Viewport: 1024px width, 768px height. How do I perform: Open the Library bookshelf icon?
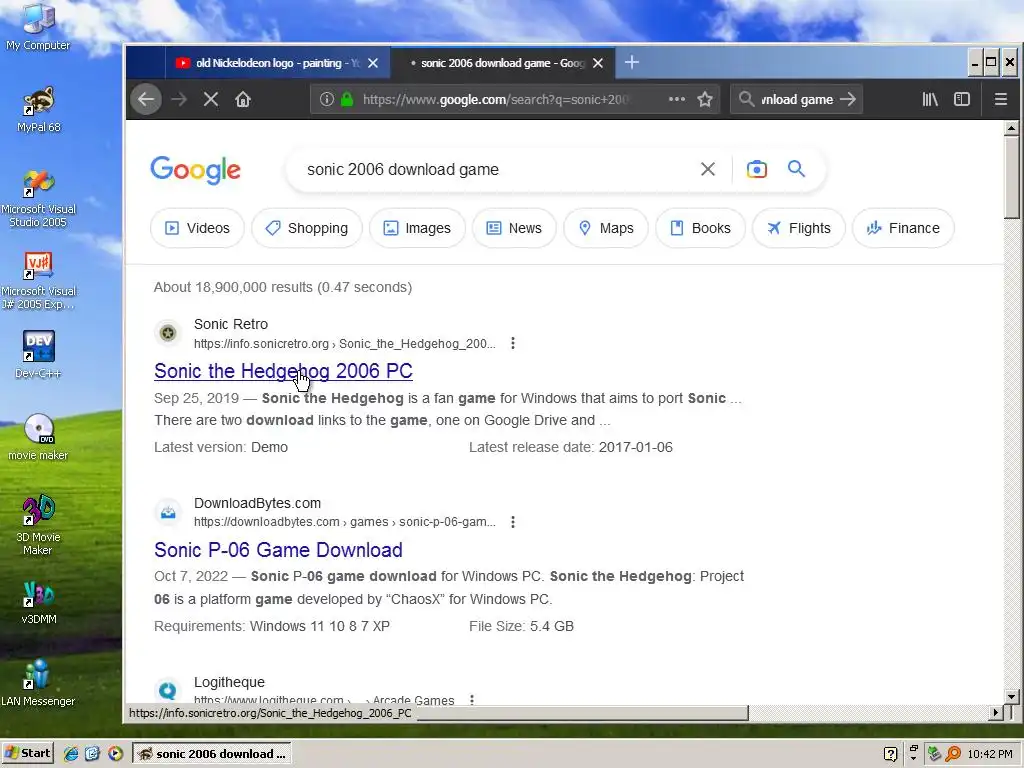pyautogui.click(x=930, y=99)
